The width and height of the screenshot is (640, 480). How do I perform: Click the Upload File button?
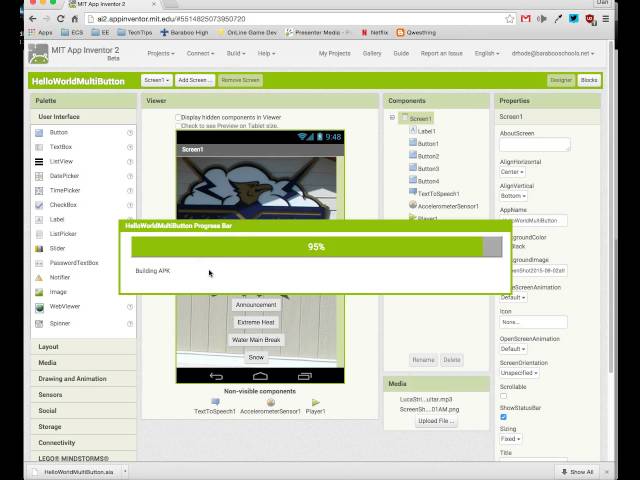(436, 421)
